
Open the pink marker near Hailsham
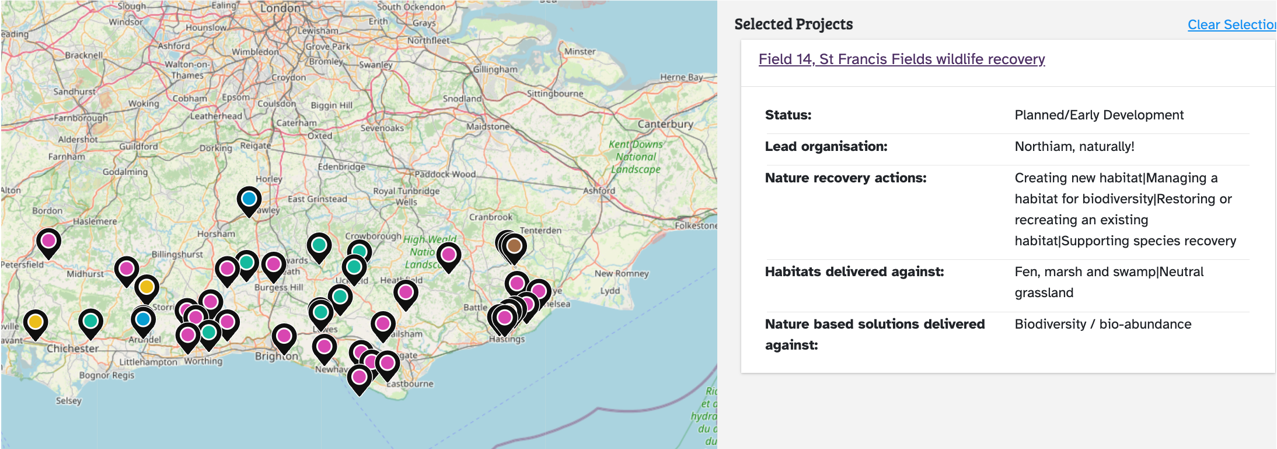[383, 324]
